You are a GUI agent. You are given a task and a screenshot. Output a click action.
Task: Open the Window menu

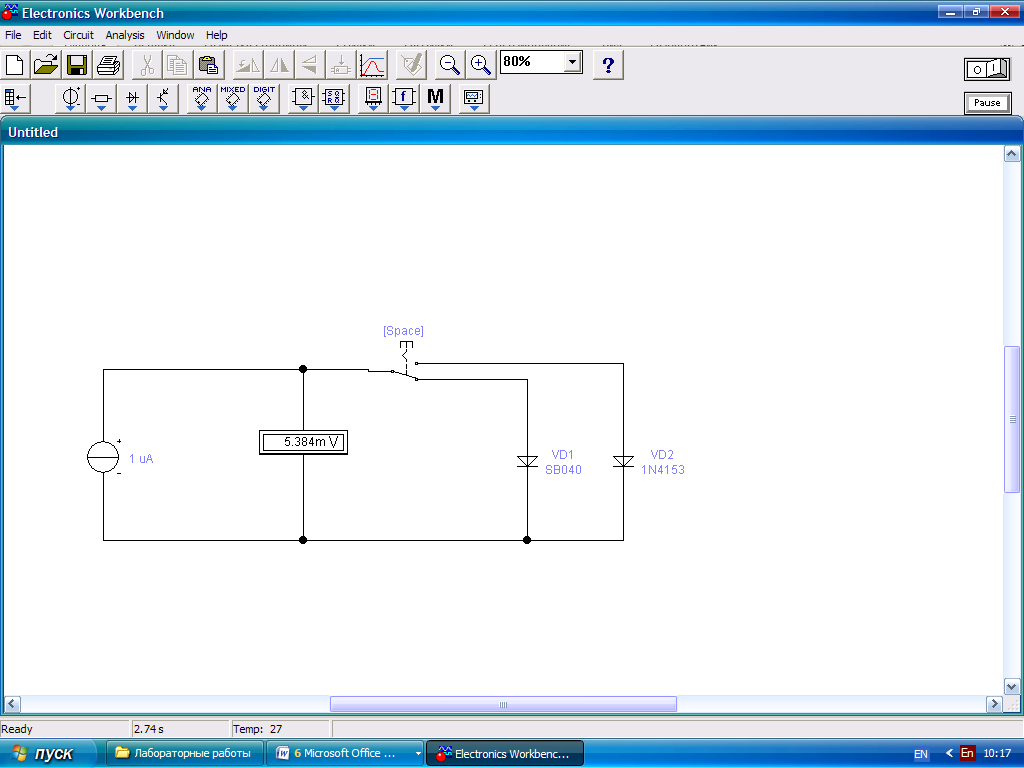[x=175, y=35]
